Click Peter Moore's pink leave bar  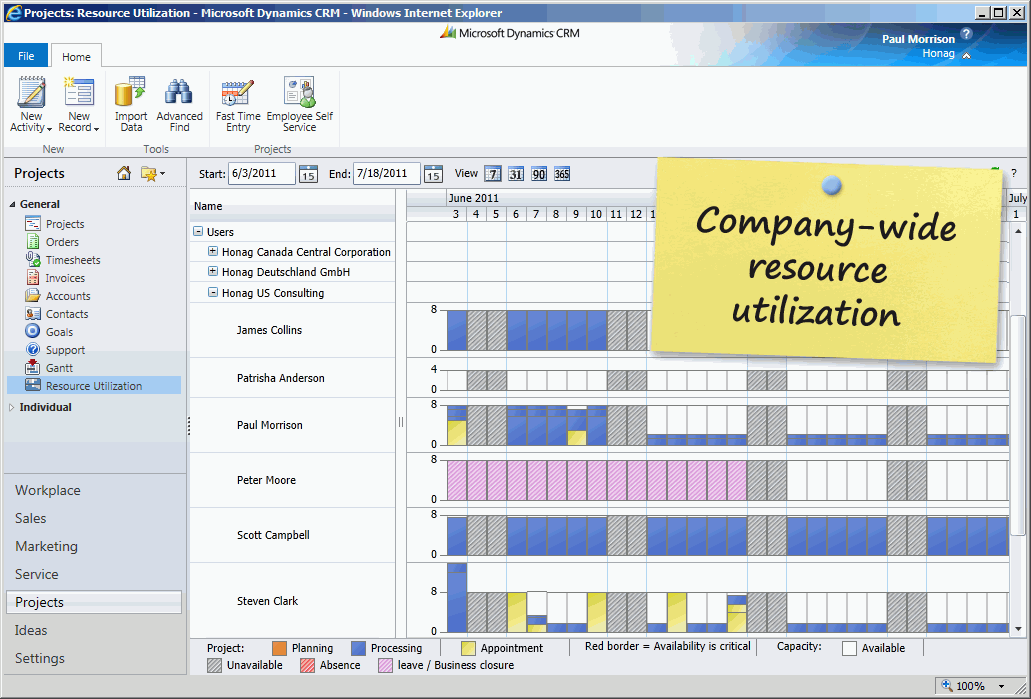click(x=596, y=480)
